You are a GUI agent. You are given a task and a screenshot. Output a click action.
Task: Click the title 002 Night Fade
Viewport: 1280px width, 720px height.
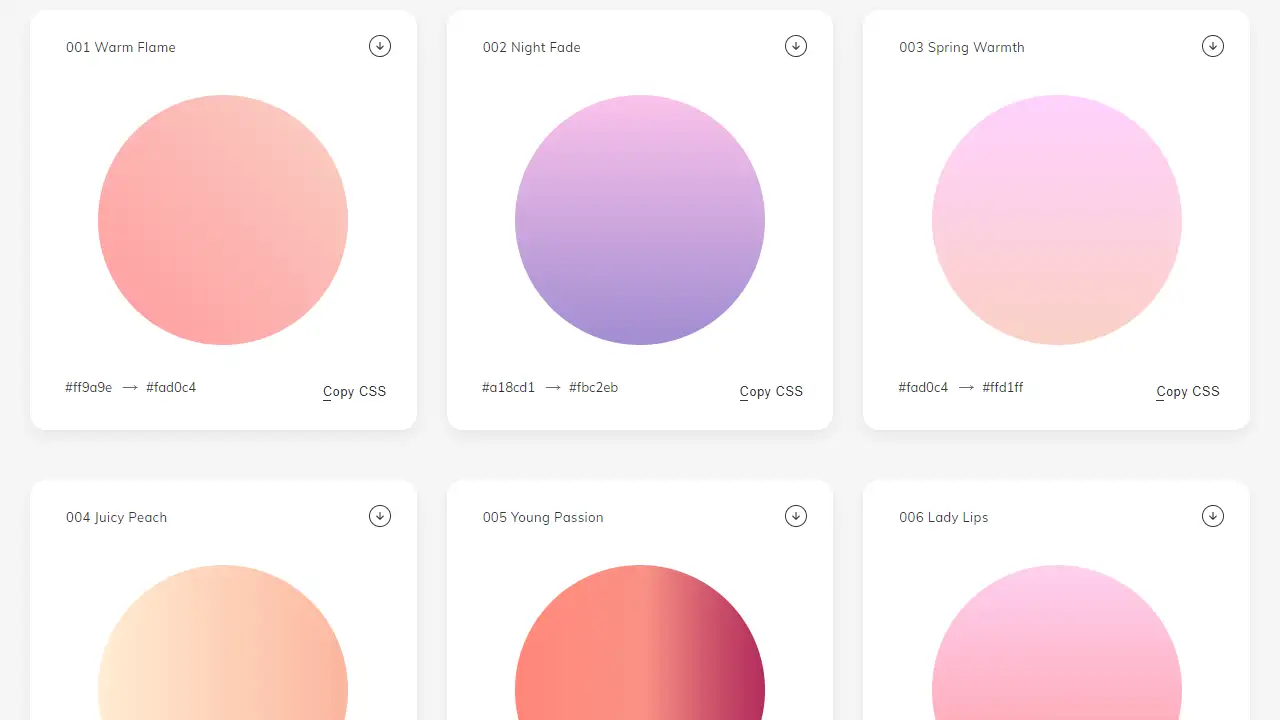pos(532,47)
